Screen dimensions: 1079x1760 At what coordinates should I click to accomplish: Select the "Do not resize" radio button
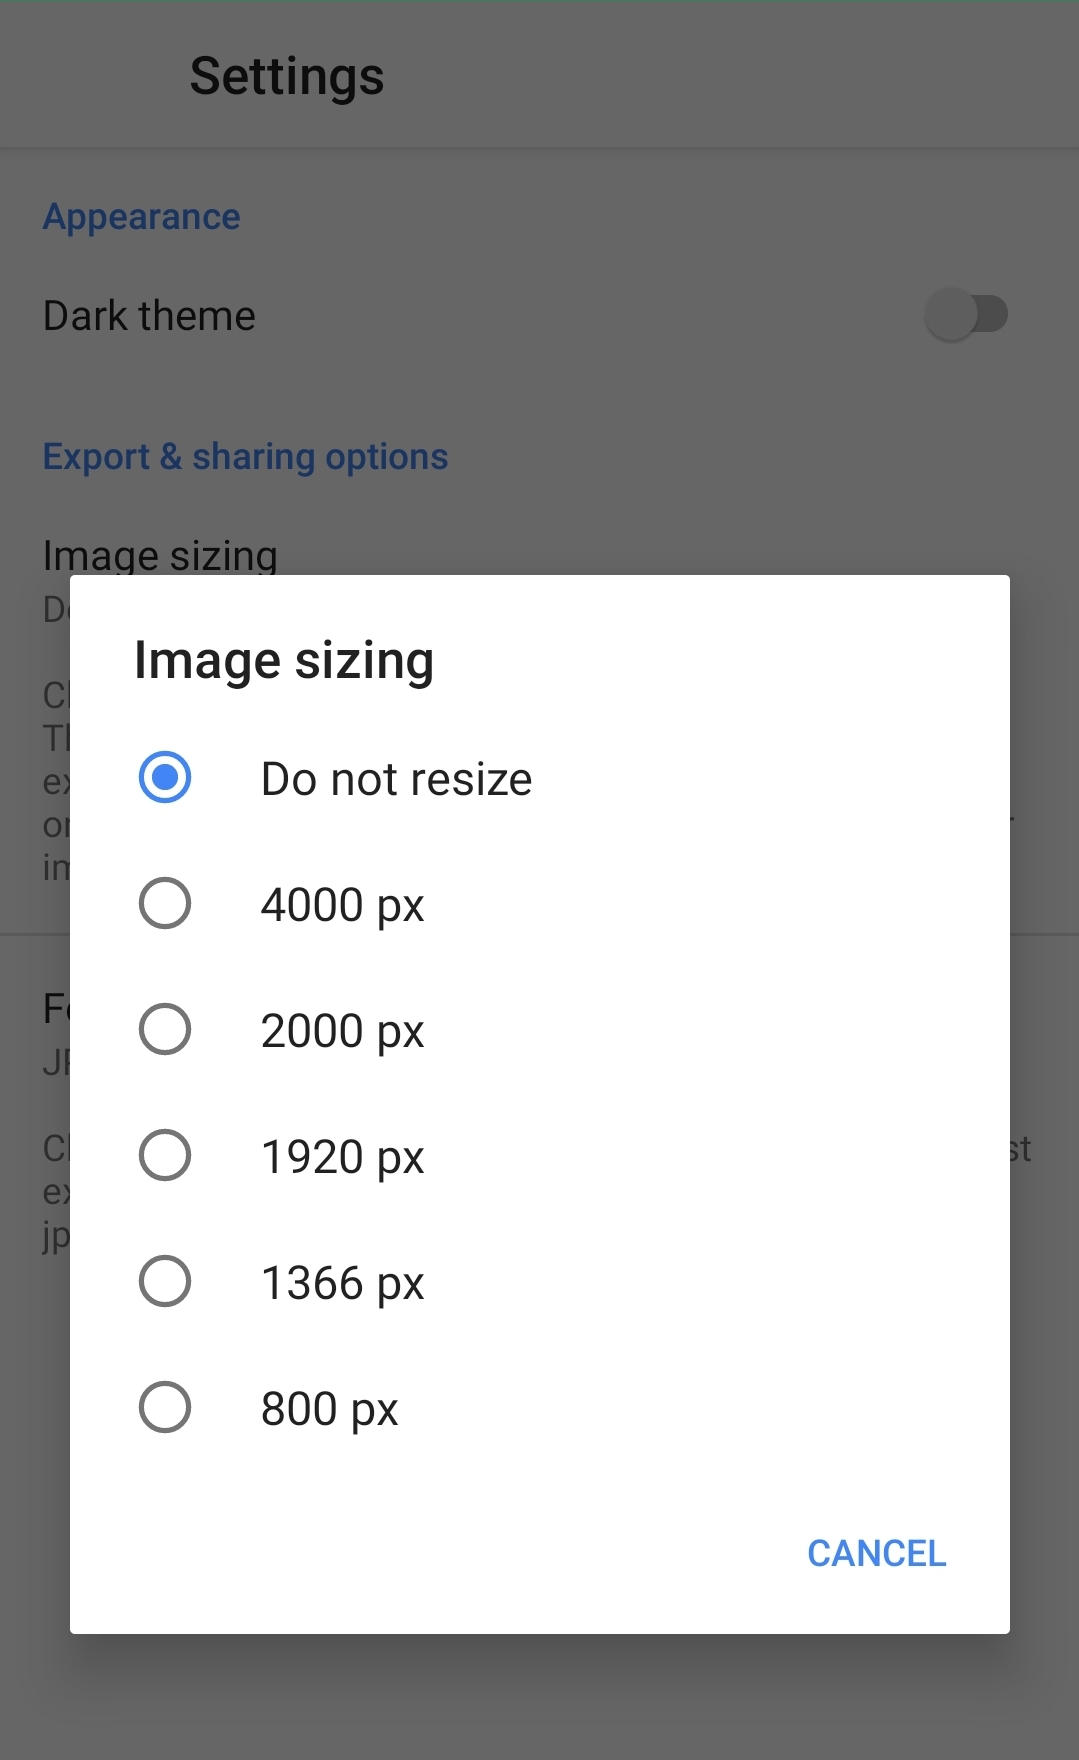tap(165, 778)
